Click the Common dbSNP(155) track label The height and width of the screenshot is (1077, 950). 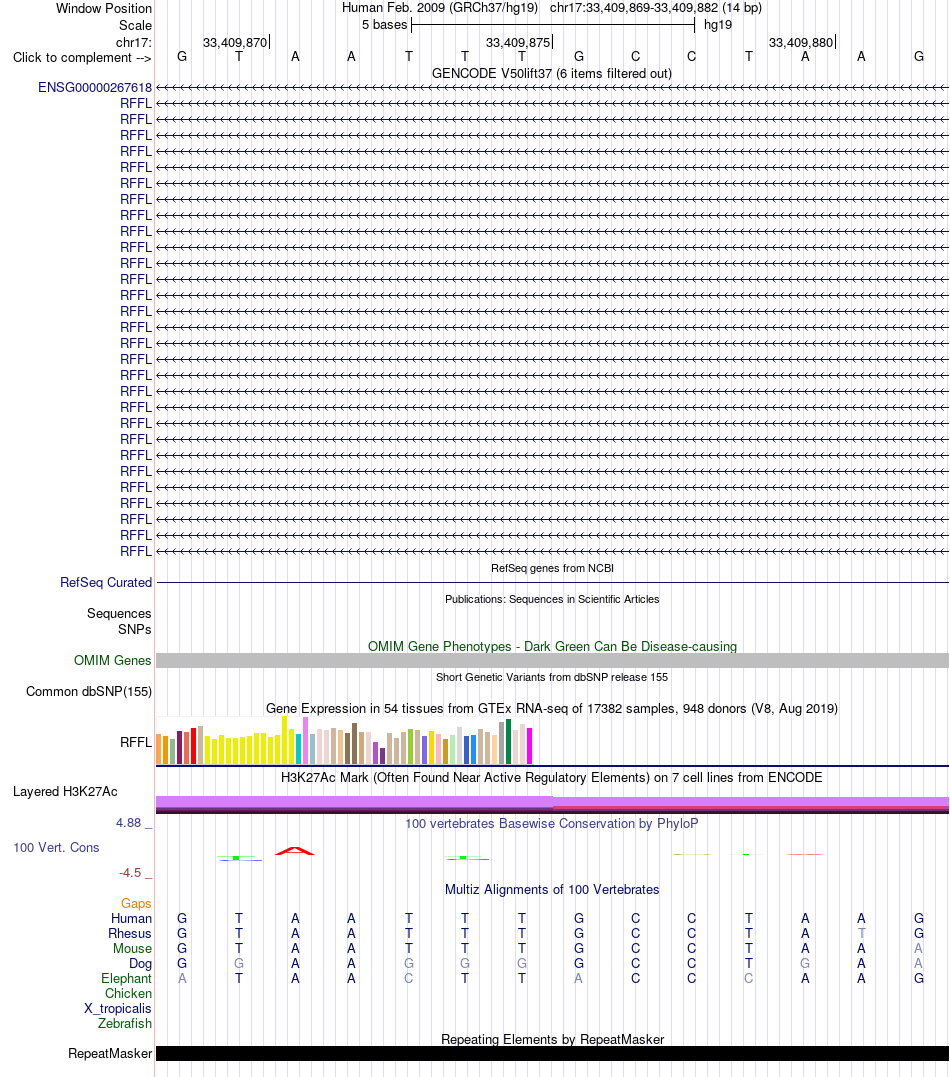(x=89, y=692)
